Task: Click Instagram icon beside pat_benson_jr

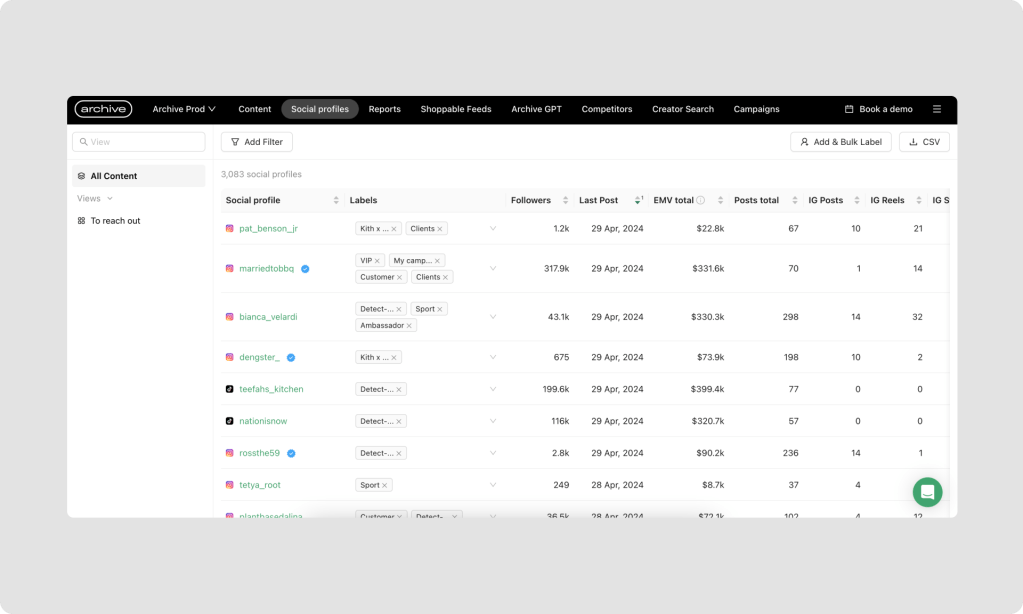Action: 229,228
